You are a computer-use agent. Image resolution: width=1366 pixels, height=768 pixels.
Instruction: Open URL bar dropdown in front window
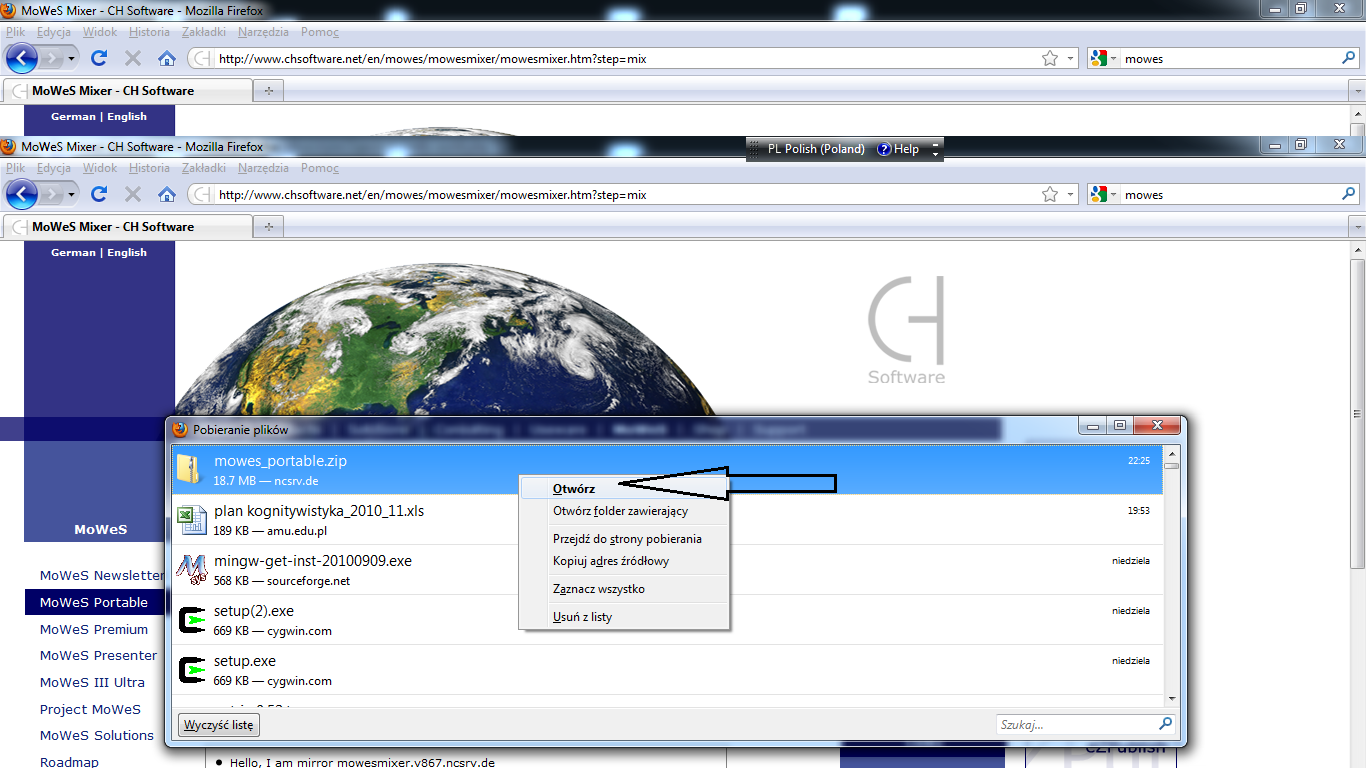click(x=1070, y=195)
